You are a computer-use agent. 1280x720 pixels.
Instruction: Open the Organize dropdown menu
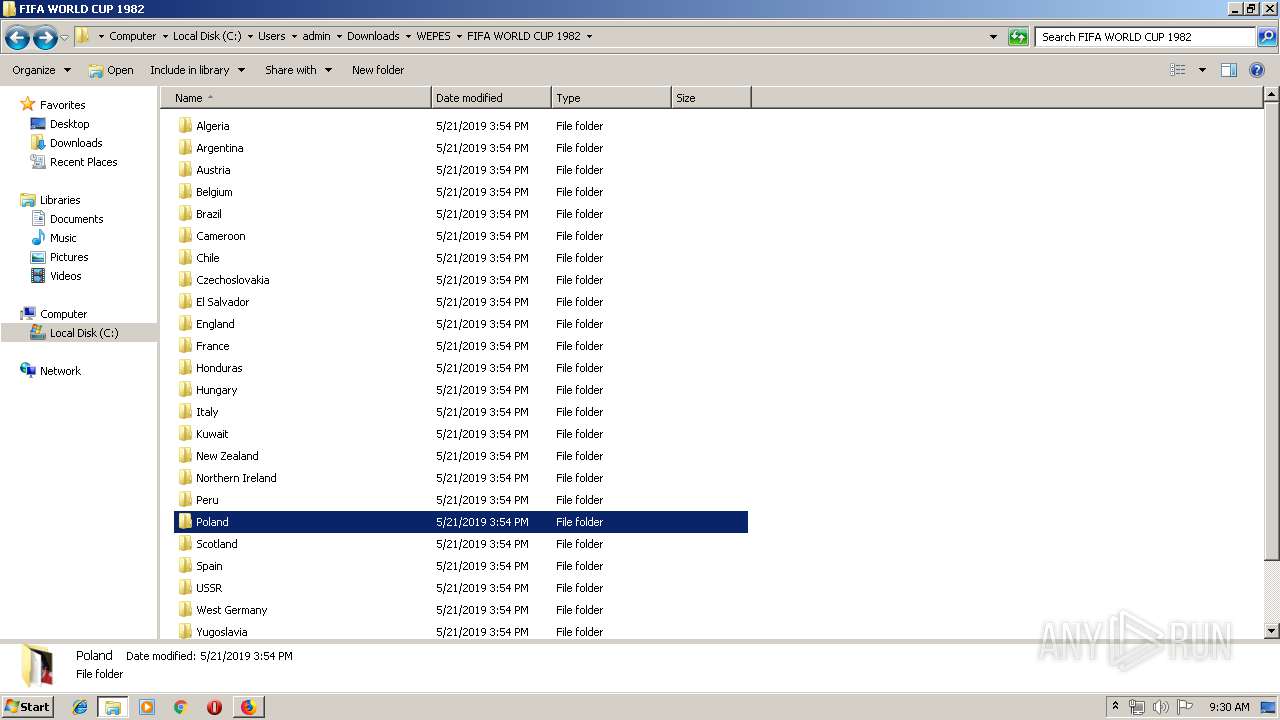click(41, 70)
